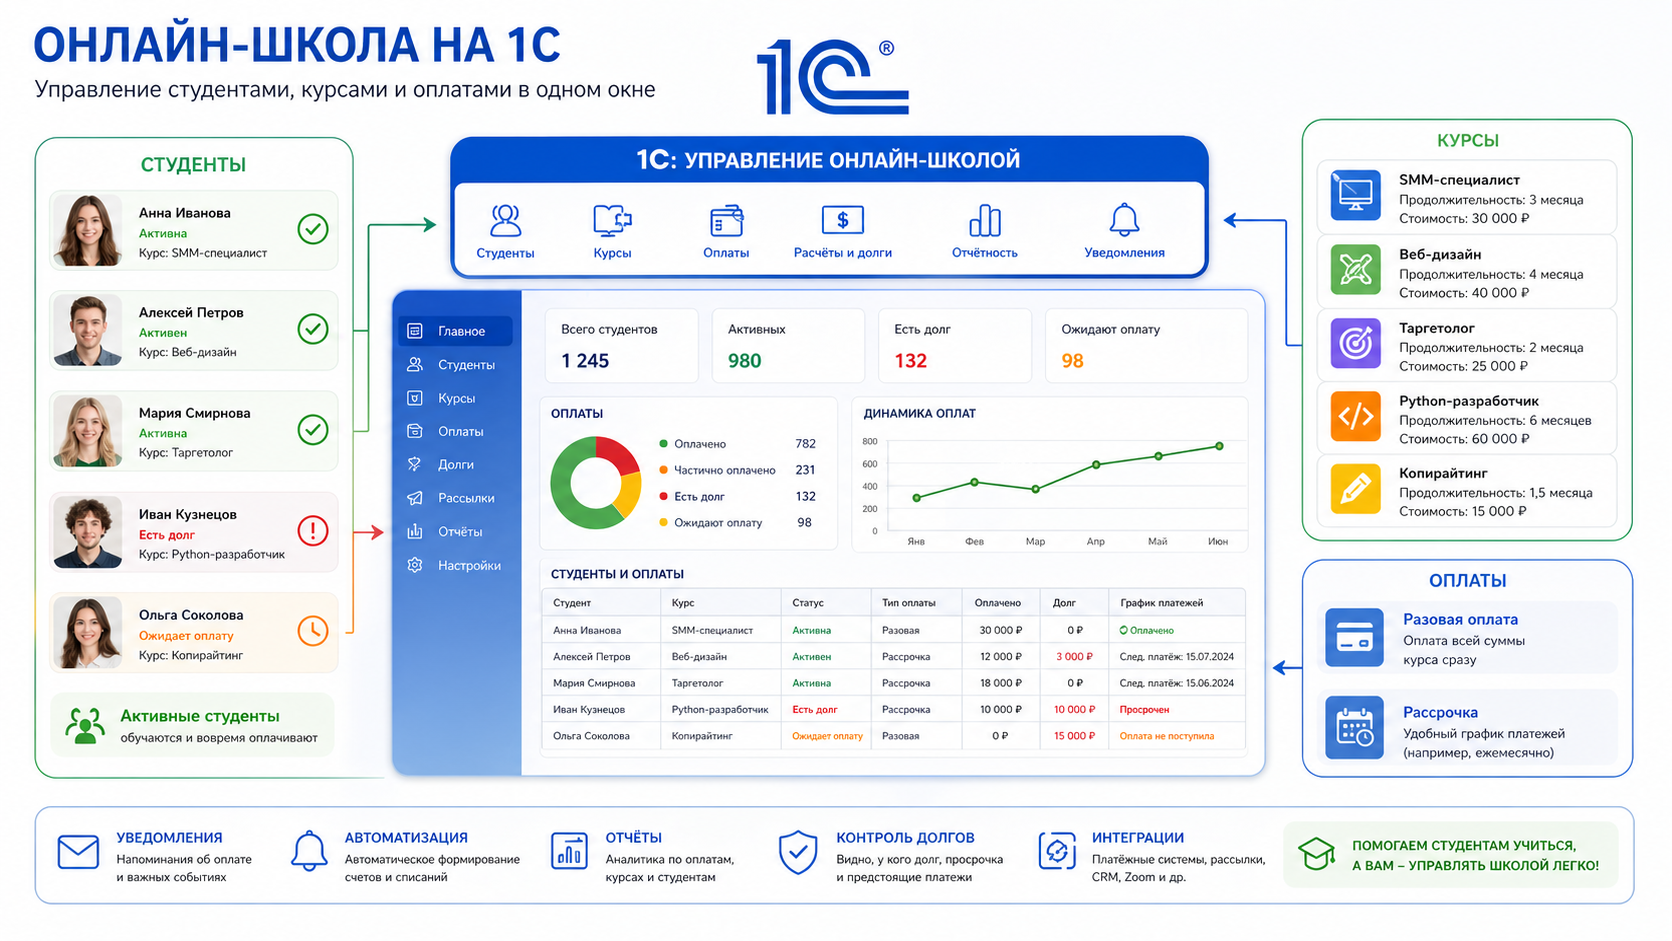Click the graduation cap icon in the banner
The height and width of the screenshot is (941, 1672).
[1317, 853]
